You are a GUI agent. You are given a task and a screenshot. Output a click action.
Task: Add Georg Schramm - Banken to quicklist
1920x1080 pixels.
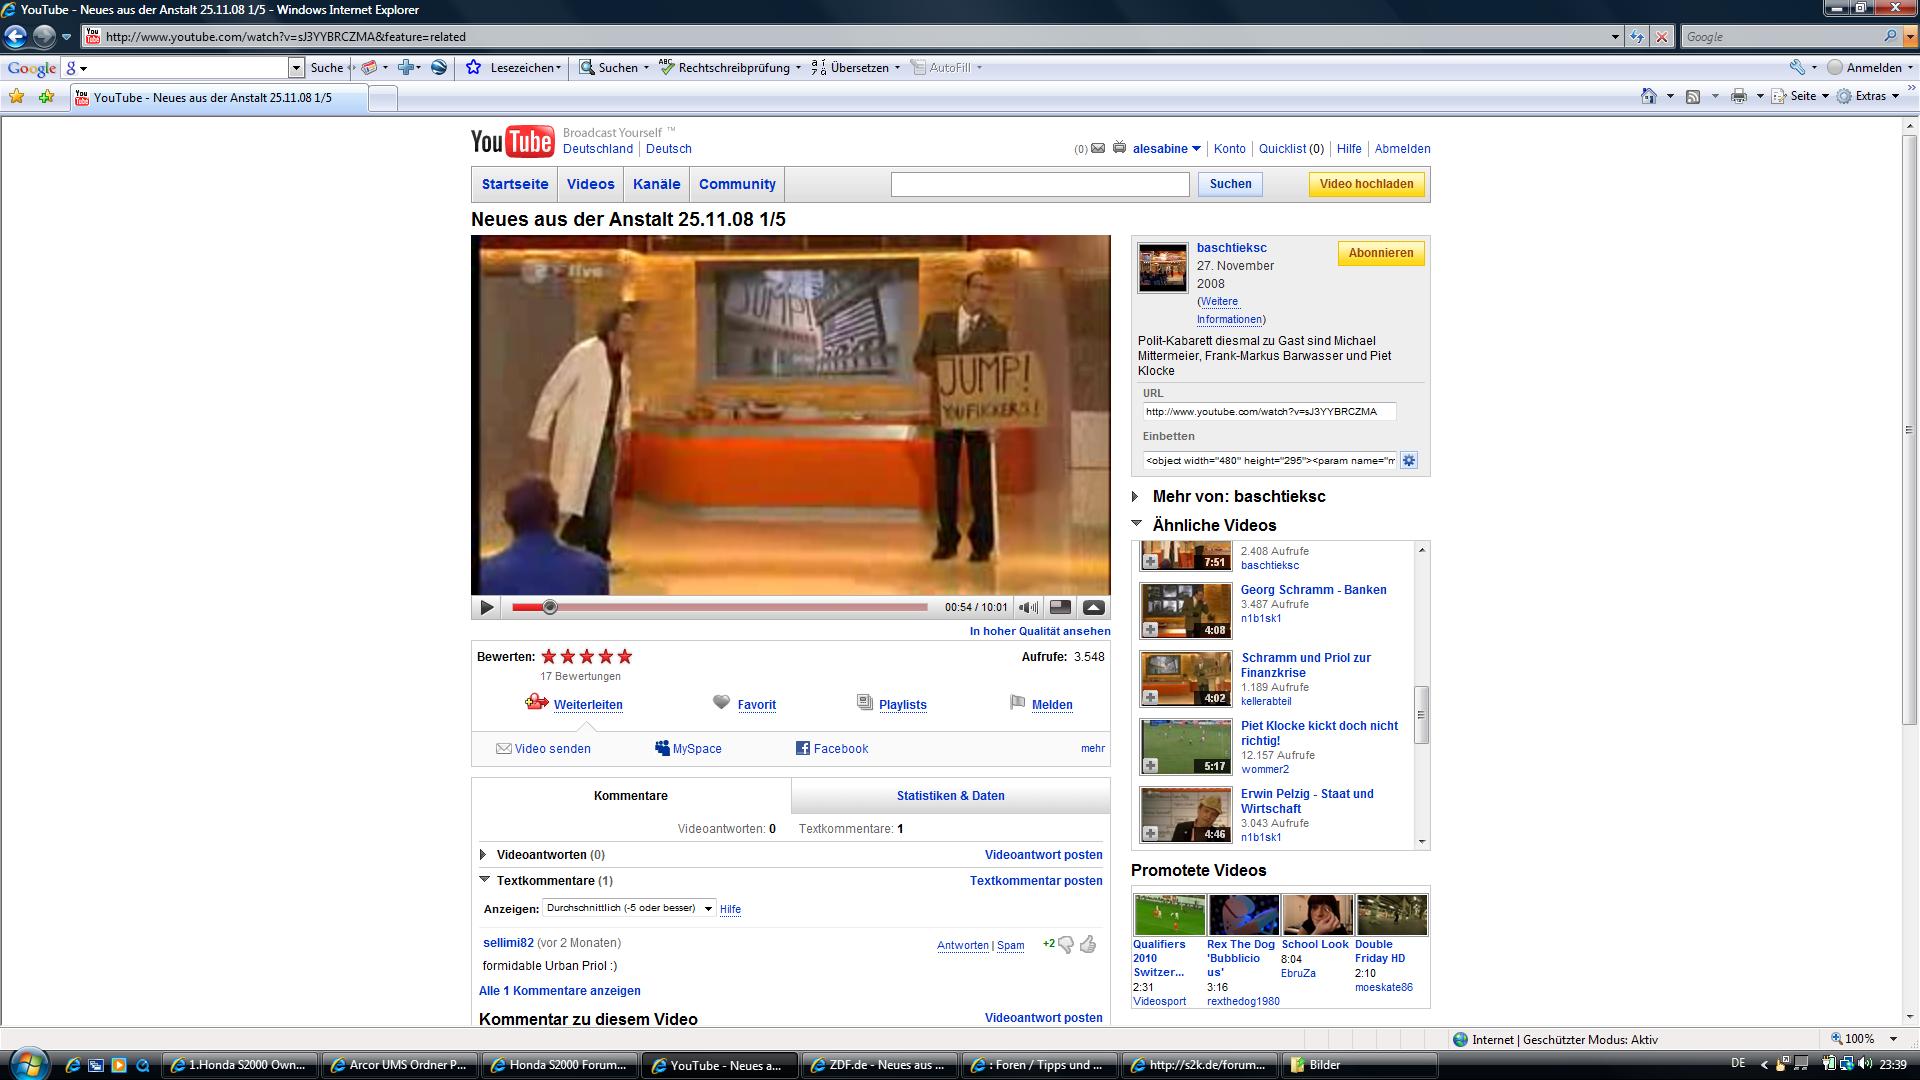(1150, 630)
